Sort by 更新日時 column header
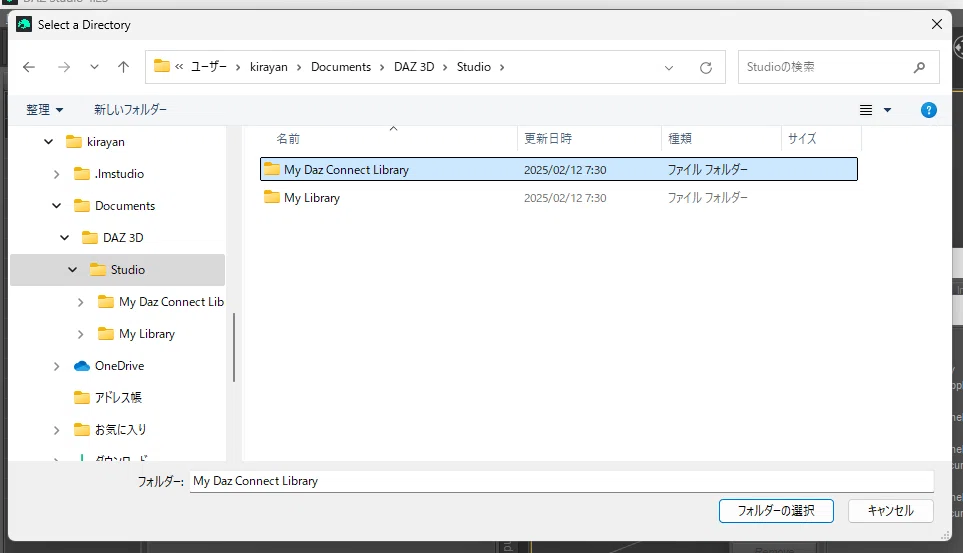963x553 pixels. click(x=548, y=139)
